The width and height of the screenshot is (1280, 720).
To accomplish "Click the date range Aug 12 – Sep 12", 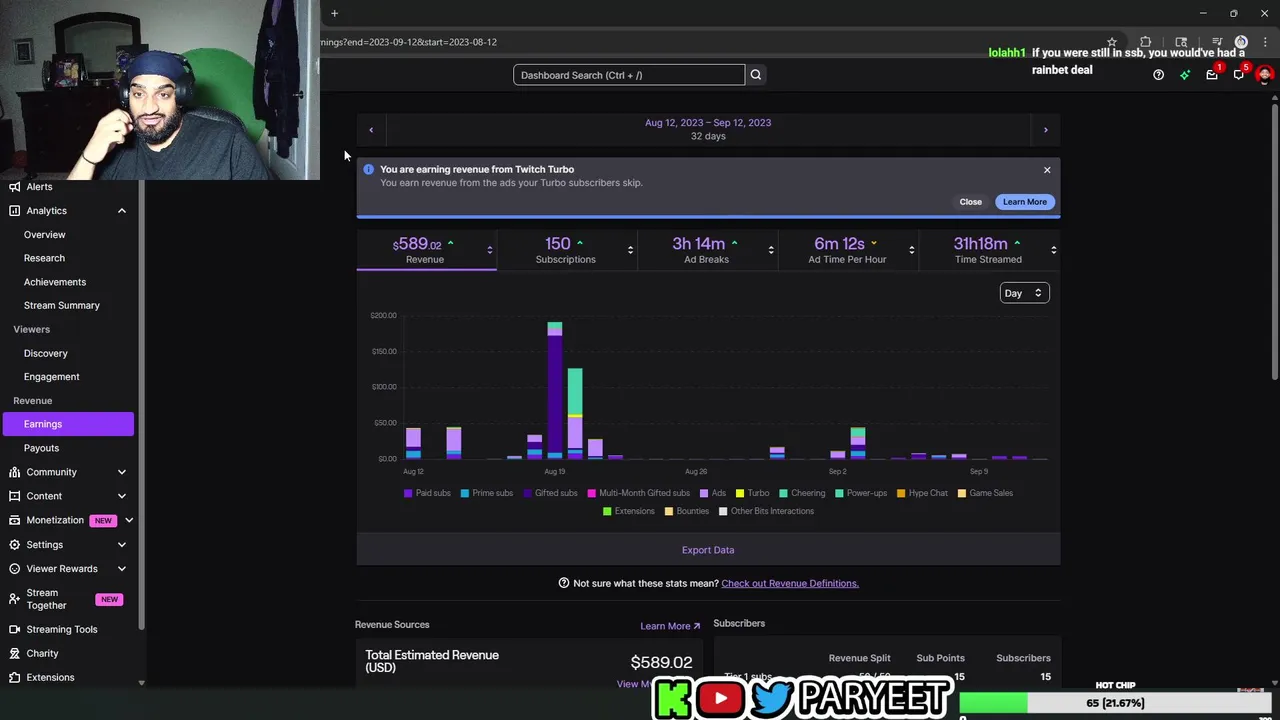I will pos(708,123).
